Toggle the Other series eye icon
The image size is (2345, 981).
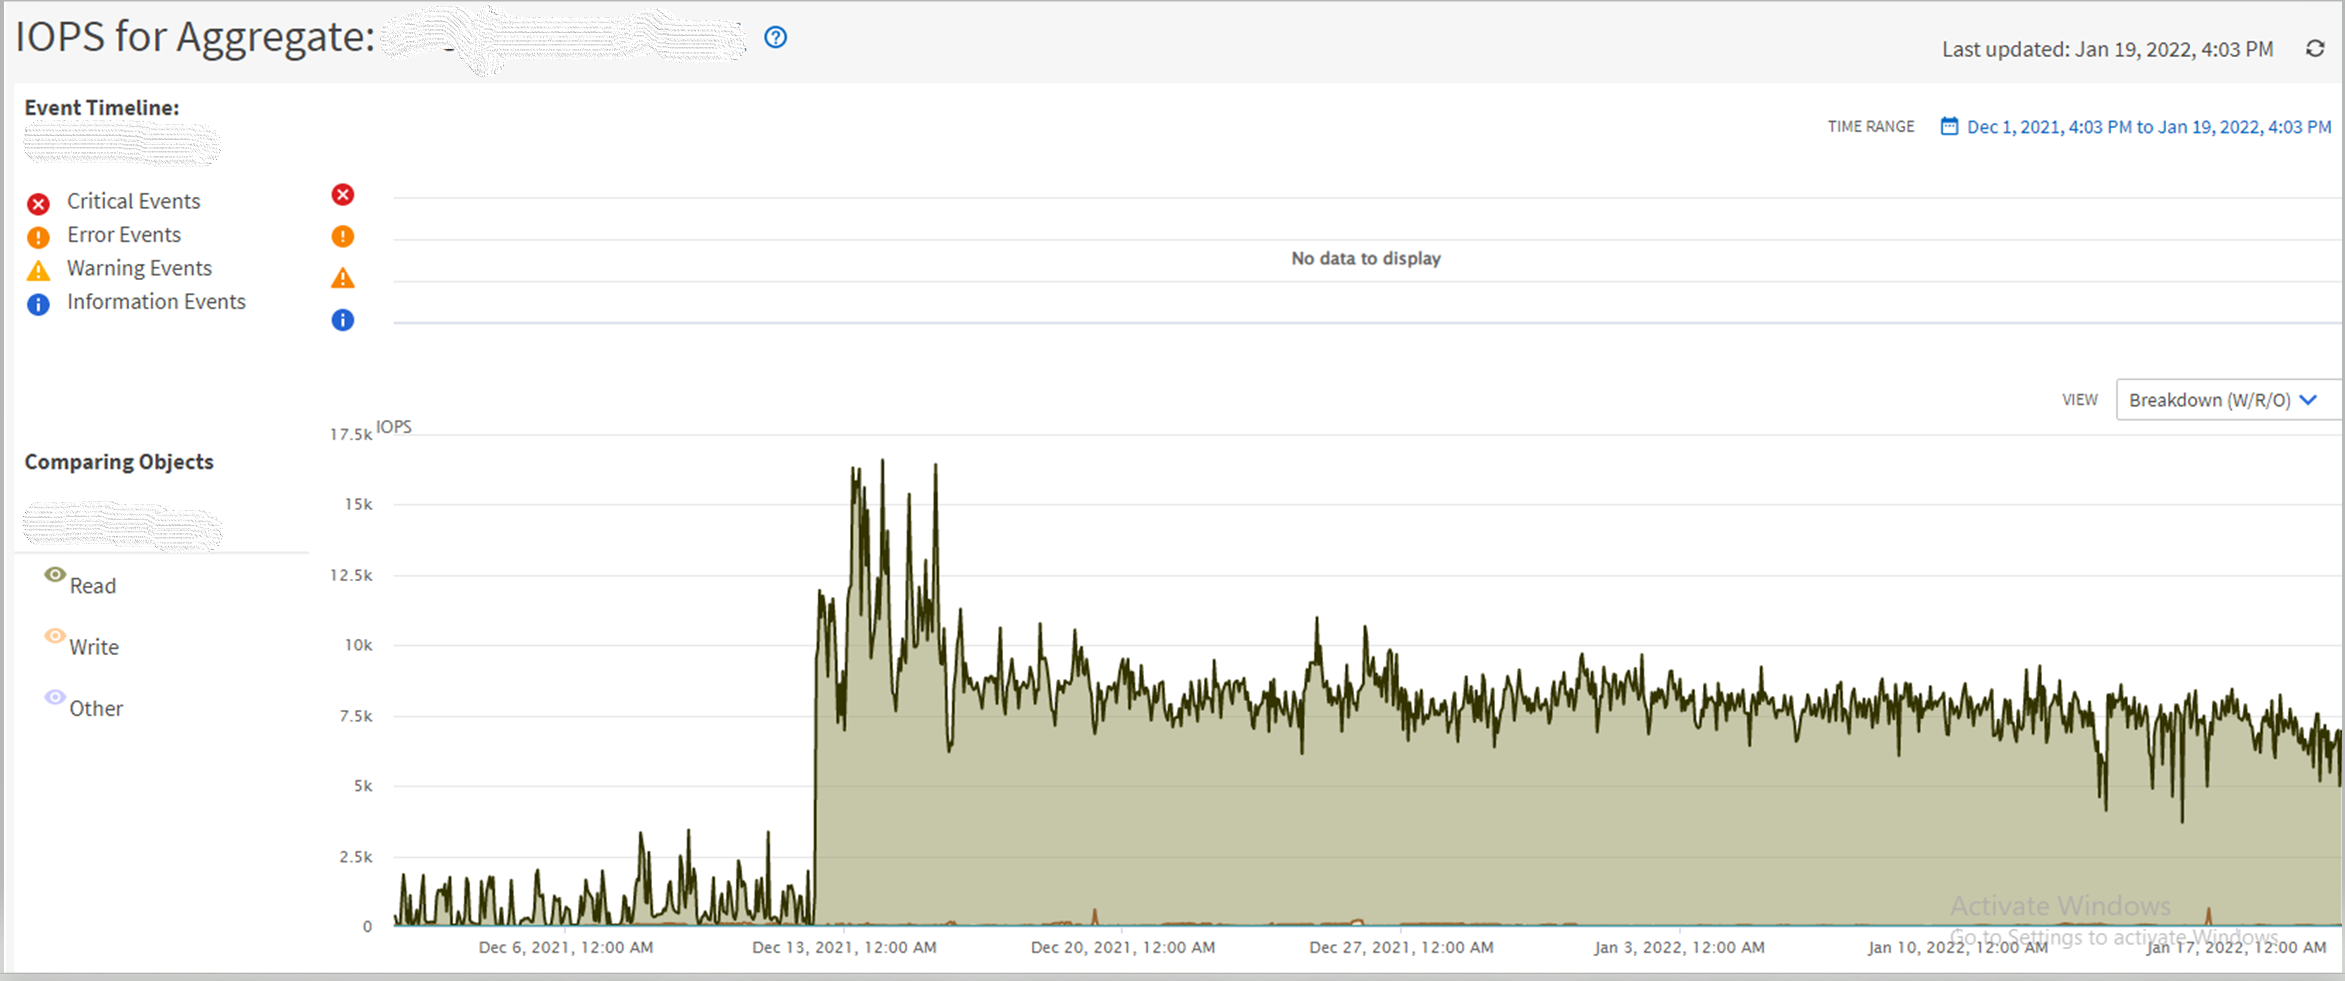(55, 697)
